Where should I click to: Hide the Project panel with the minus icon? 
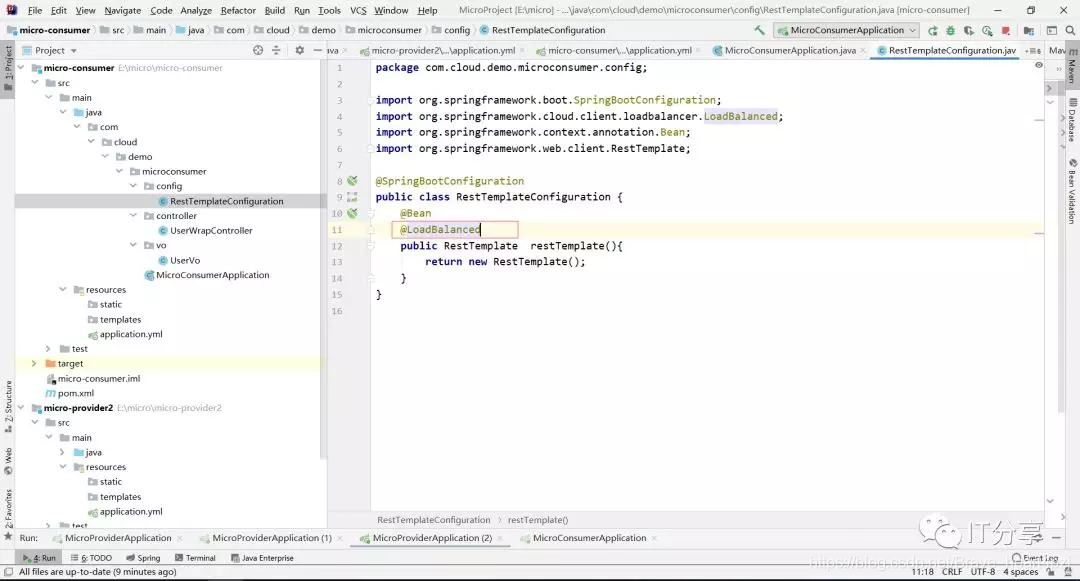(318, 50)
